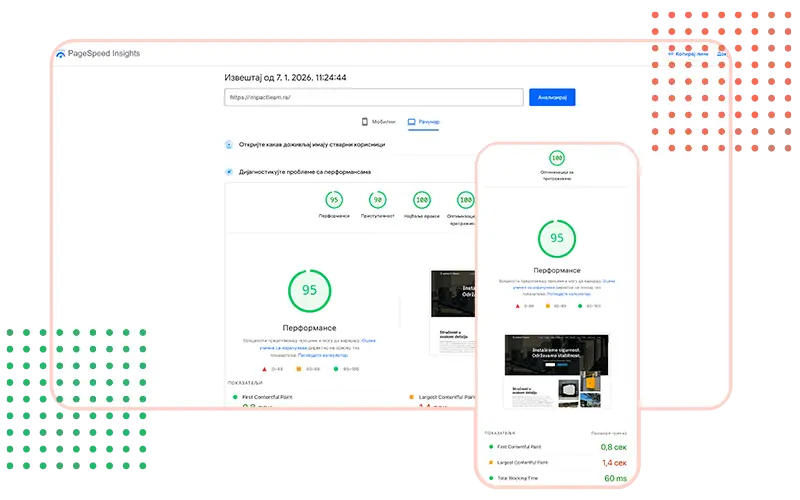Click 'ПОКАЗАТЕЉИ' label in desktop report
The image size is (800, 500).
click(x=245, y=383)
